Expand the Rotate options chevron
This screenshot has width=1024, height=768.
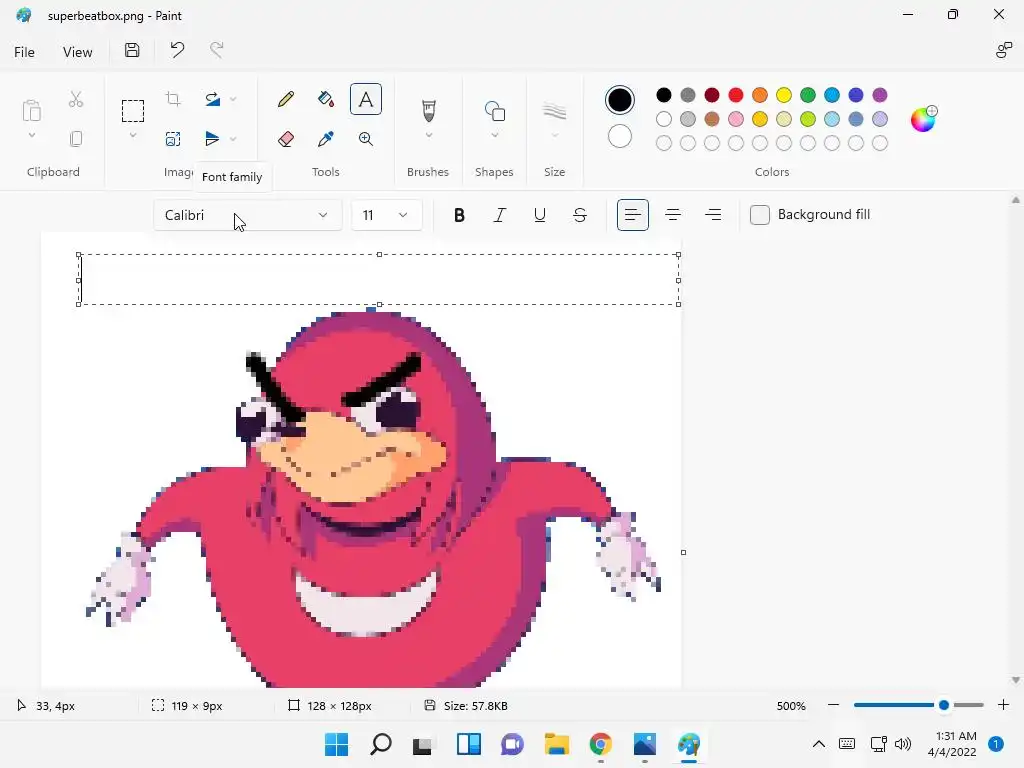(x=233, y=99)
